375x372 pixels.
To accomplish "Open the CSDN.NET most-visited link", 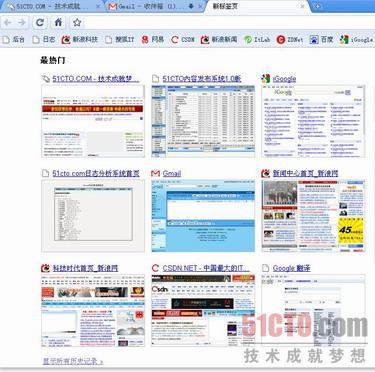I will [206, 268].
